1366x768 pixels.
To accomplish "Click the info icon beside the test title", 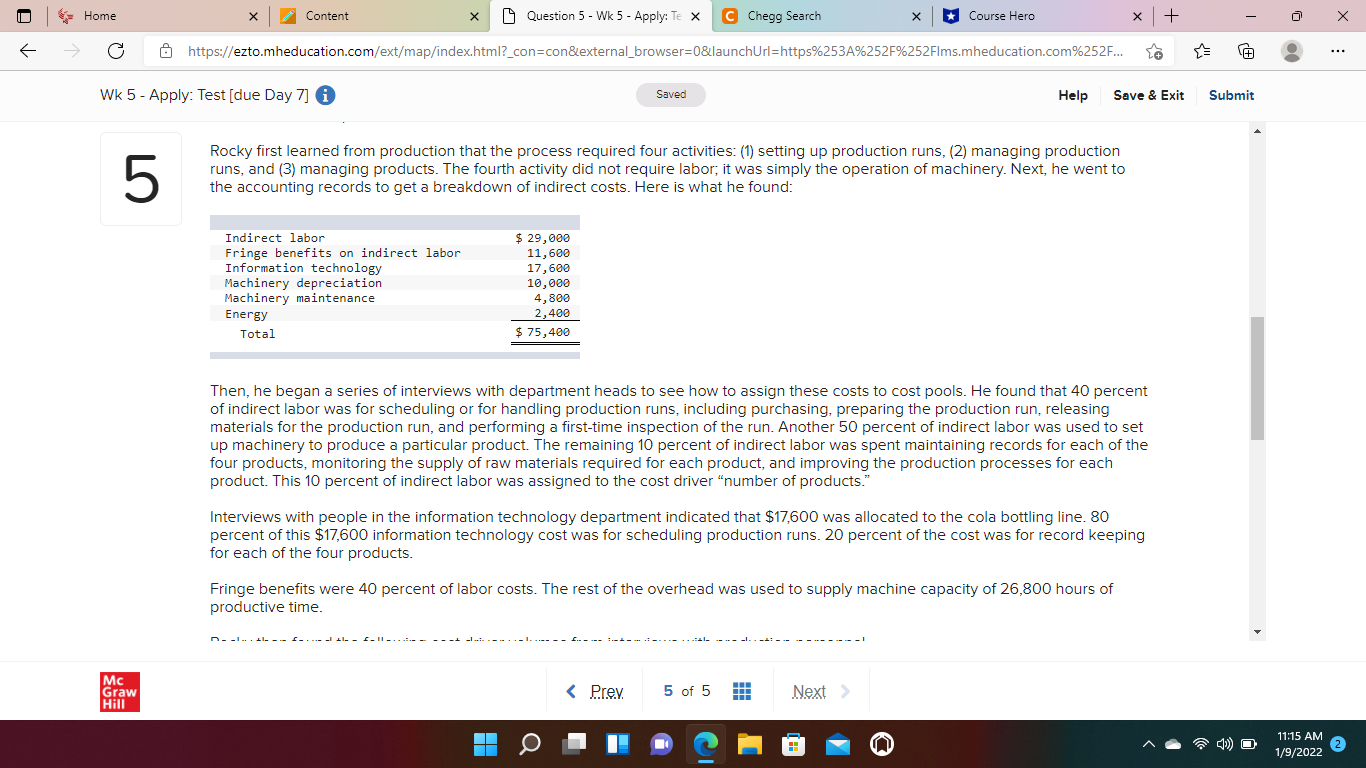I will point(325,95).
